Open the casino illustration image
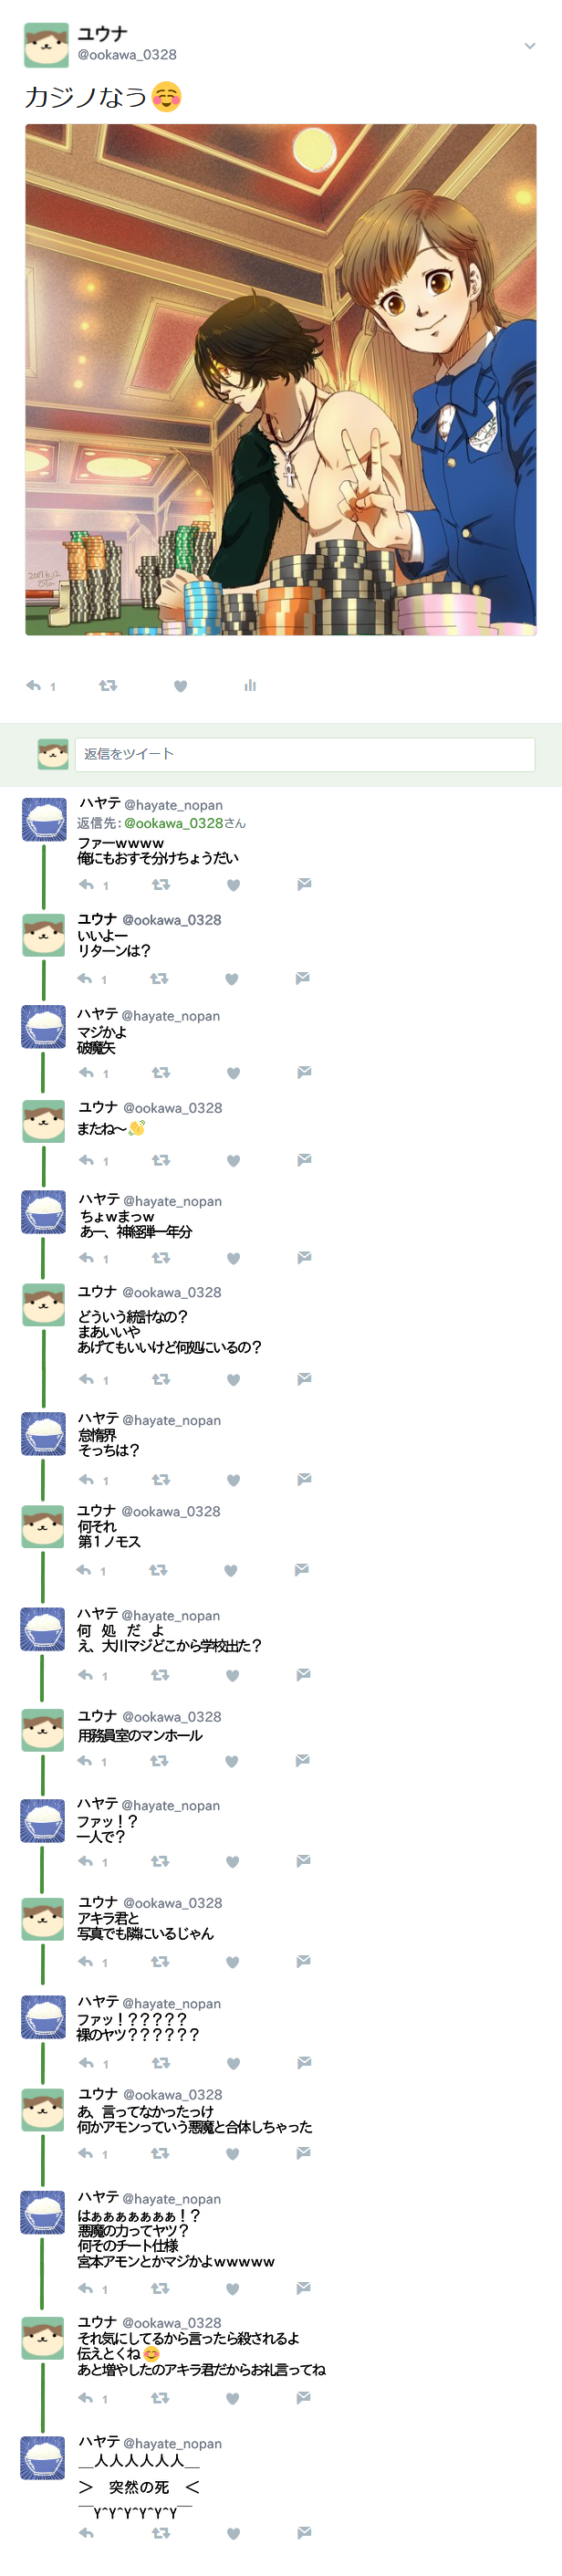Image resolution: width=562 pixels, height=2576 pixels. tap(281, 380)
